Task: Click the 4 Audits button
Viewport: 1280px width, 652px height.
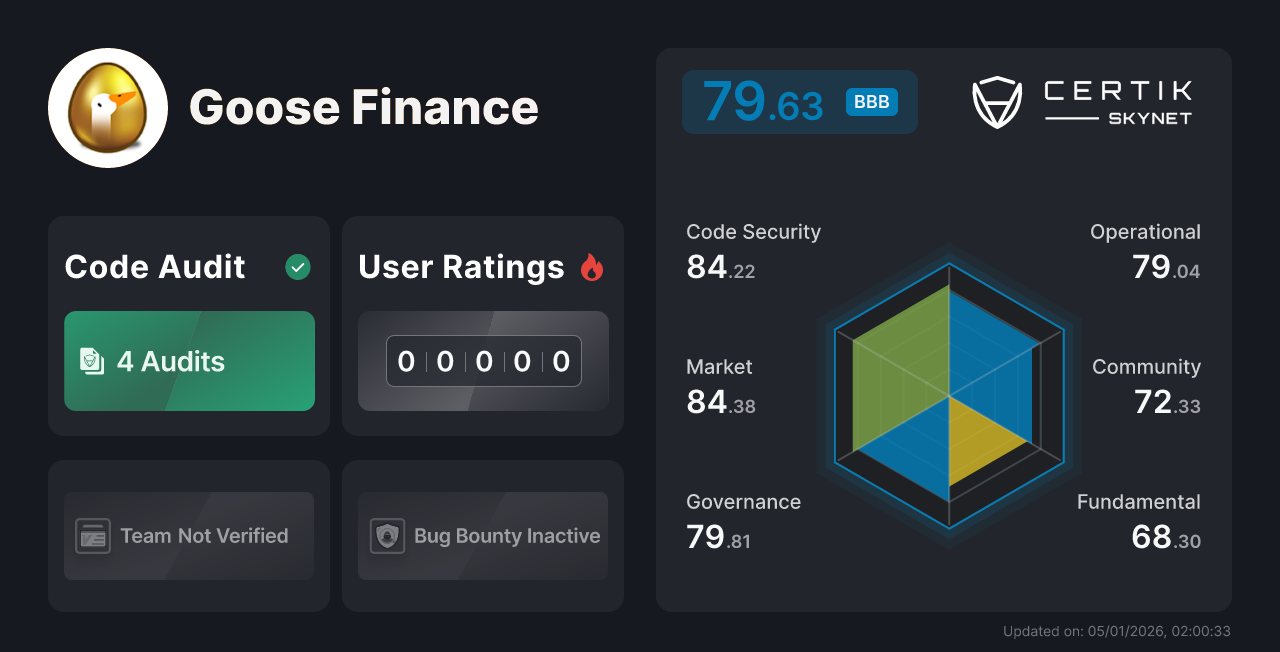Action: pos(189,361)
